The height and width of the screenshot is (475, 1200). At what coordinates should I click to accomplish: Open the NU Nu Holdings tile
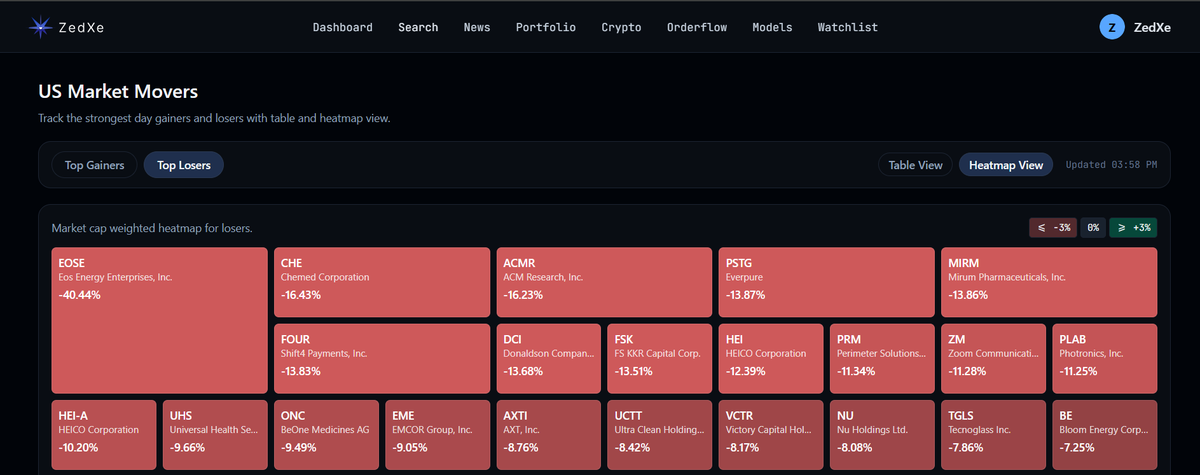pyautogui.click(x=882, y=435)
